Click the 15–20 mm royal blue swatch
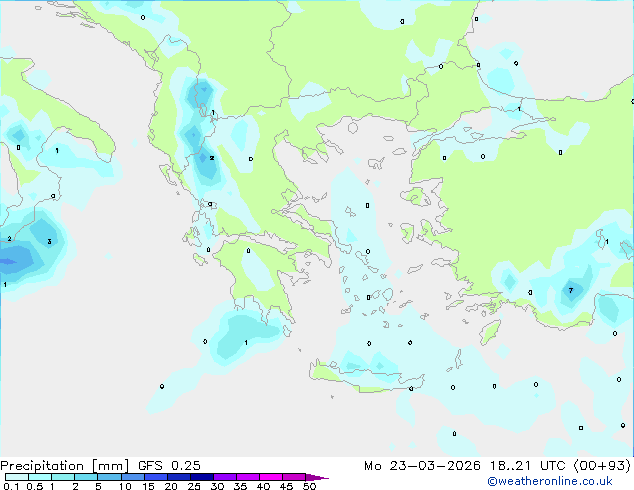634x490 pixels. (156, 477)
